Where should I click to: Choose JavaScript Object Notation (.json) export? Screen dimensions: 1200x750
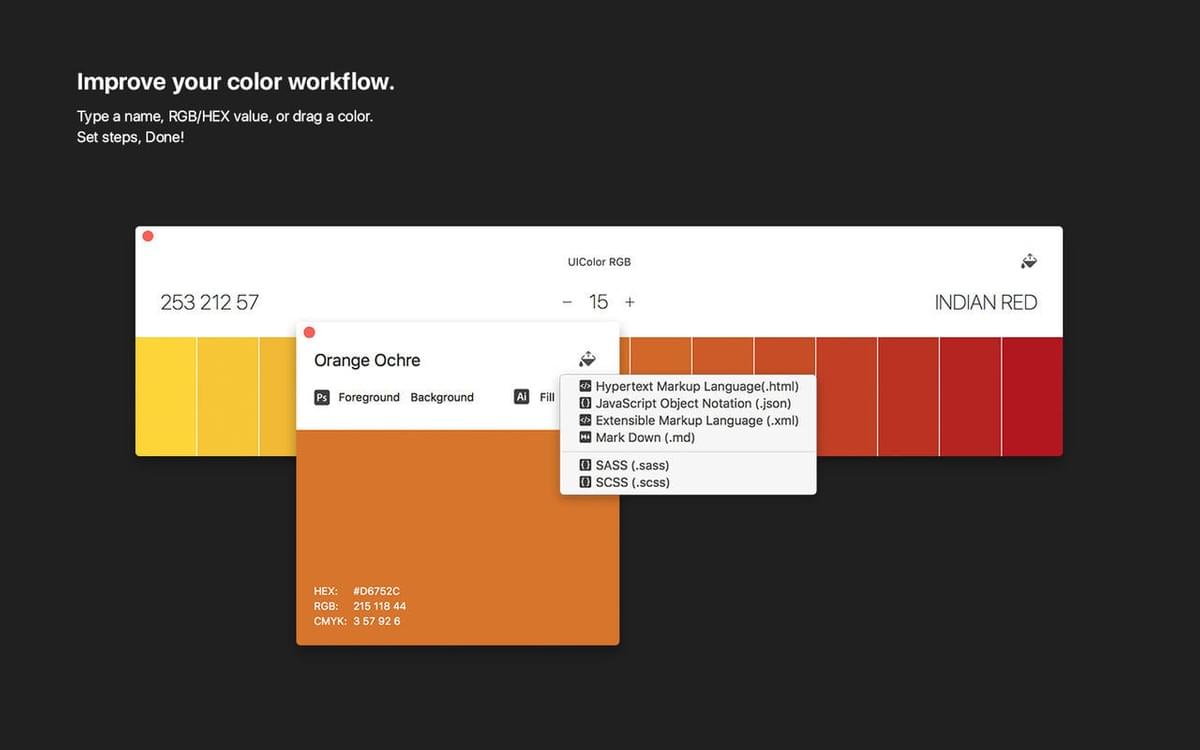pyautogui.click(x=688, y=403)
